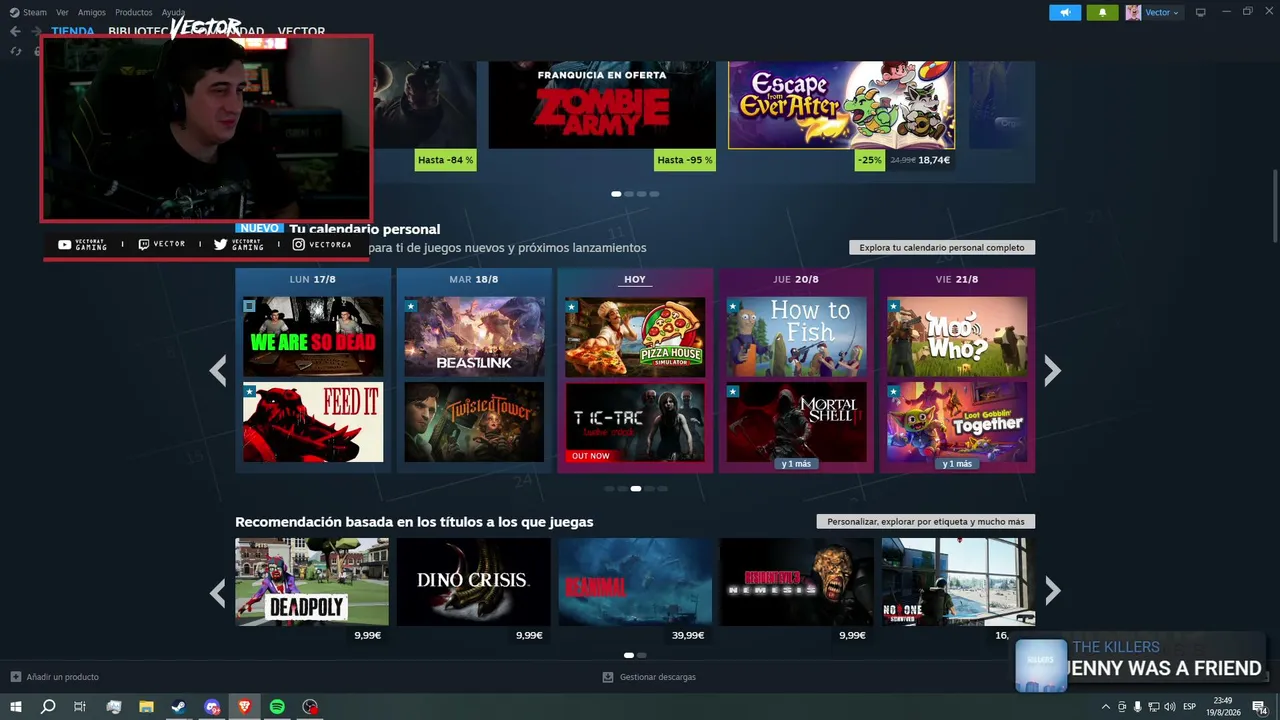Viewport: 1280px width, 720px height.
Task: Open the Productos menu
Action: [x=134, y=12]
